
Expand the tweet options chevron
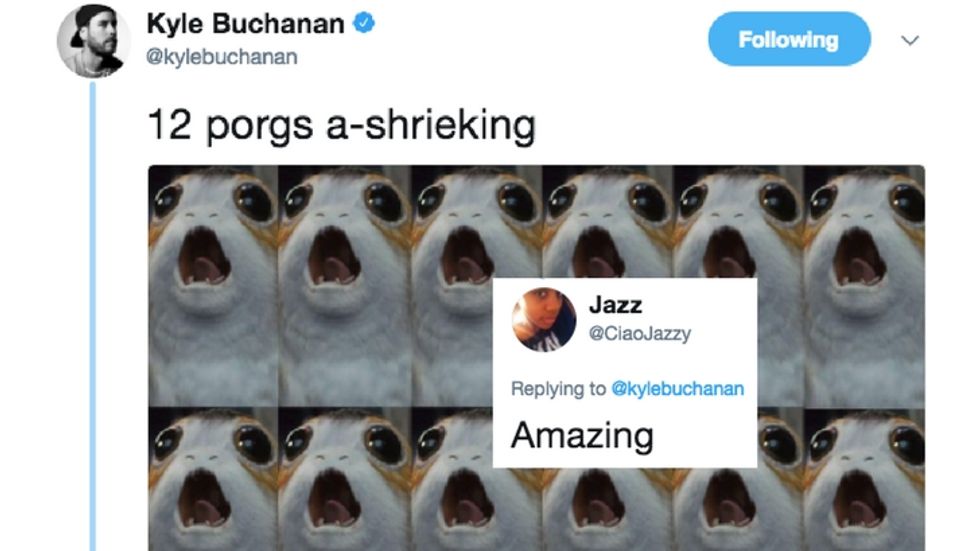[x=910, y=41]
